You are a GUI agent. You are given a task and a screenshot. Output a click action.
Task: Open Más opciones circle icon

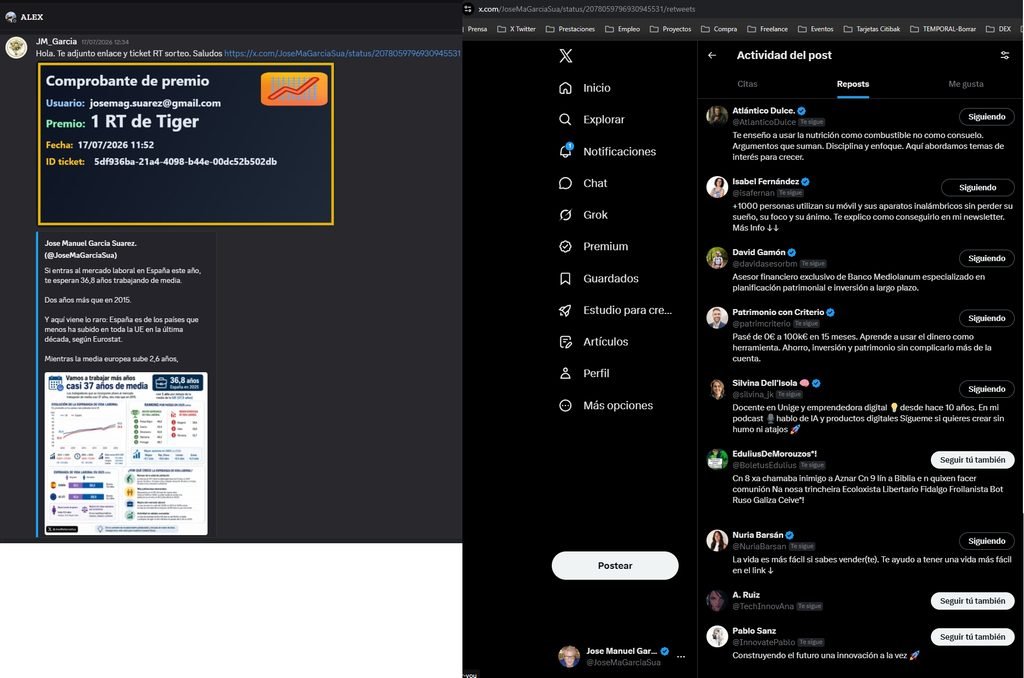tap(566, 406)
